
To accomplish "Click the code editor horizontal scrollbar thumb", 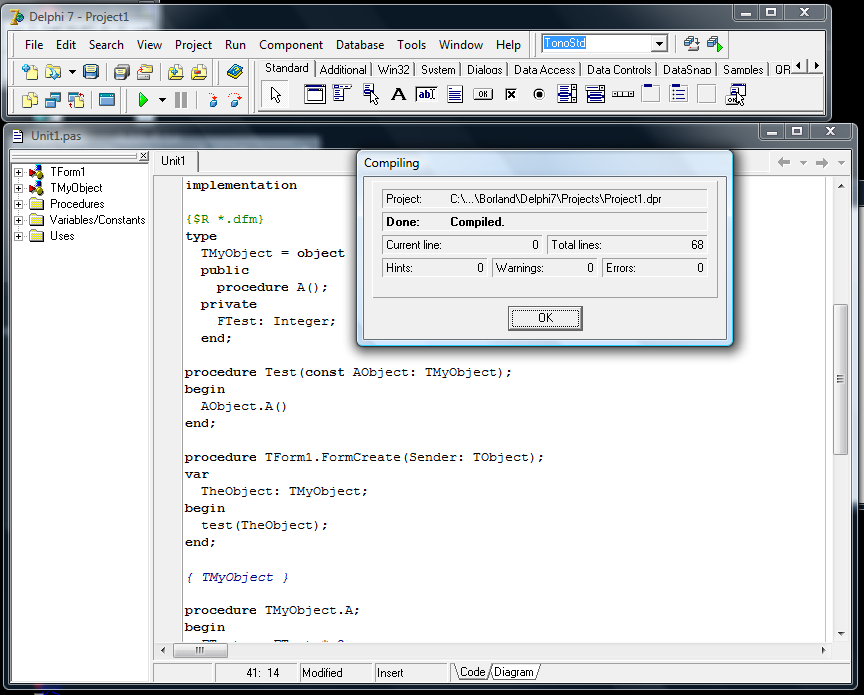I will pyautogui.click(x=200, y=650).
